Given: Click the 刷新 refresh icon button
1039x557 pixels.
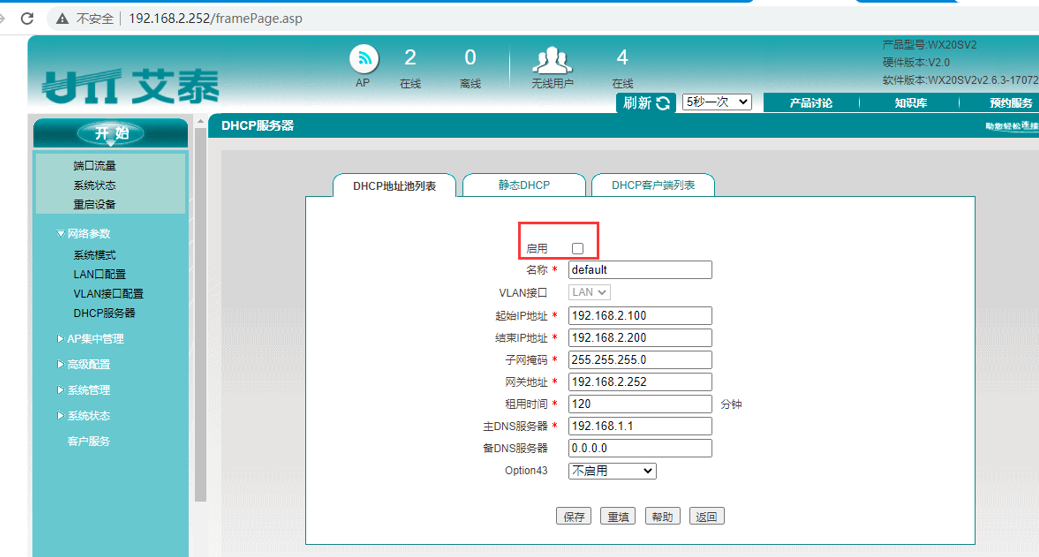Looking at the screenshot, I should 647,103.
